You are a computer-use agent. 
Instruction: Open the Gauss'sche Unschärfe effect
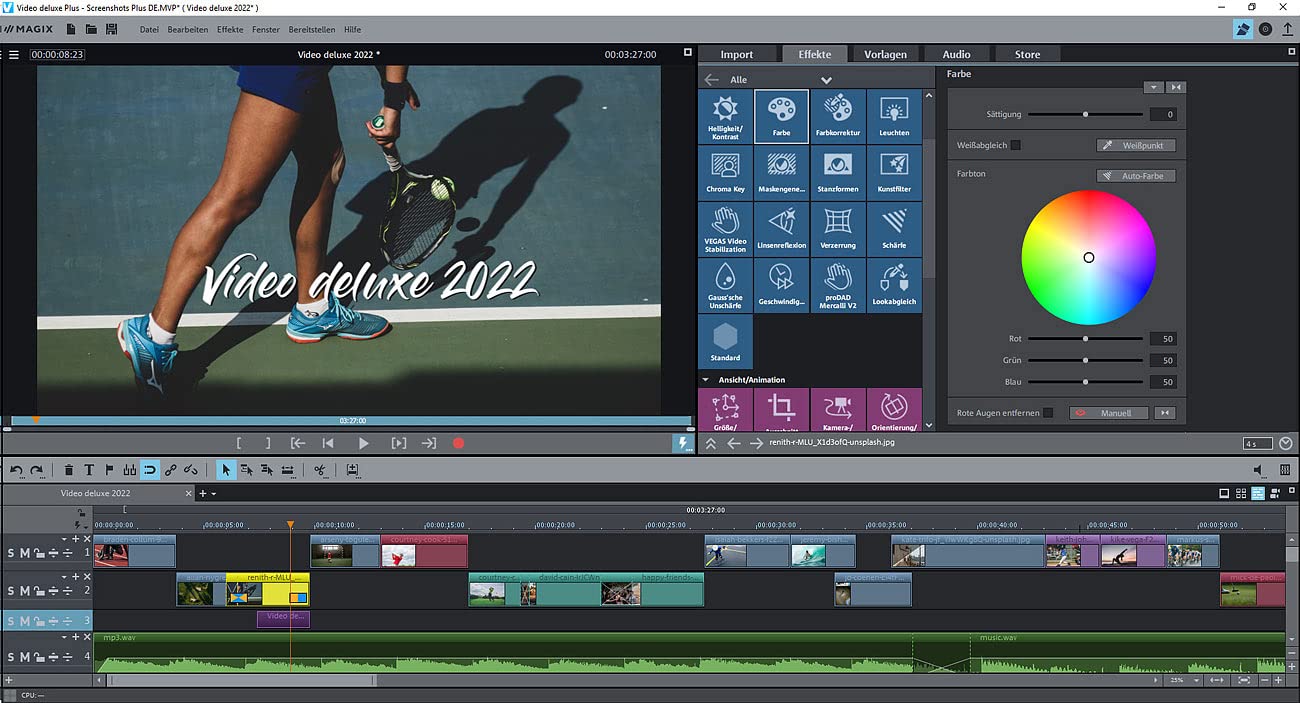click(725, 285)
